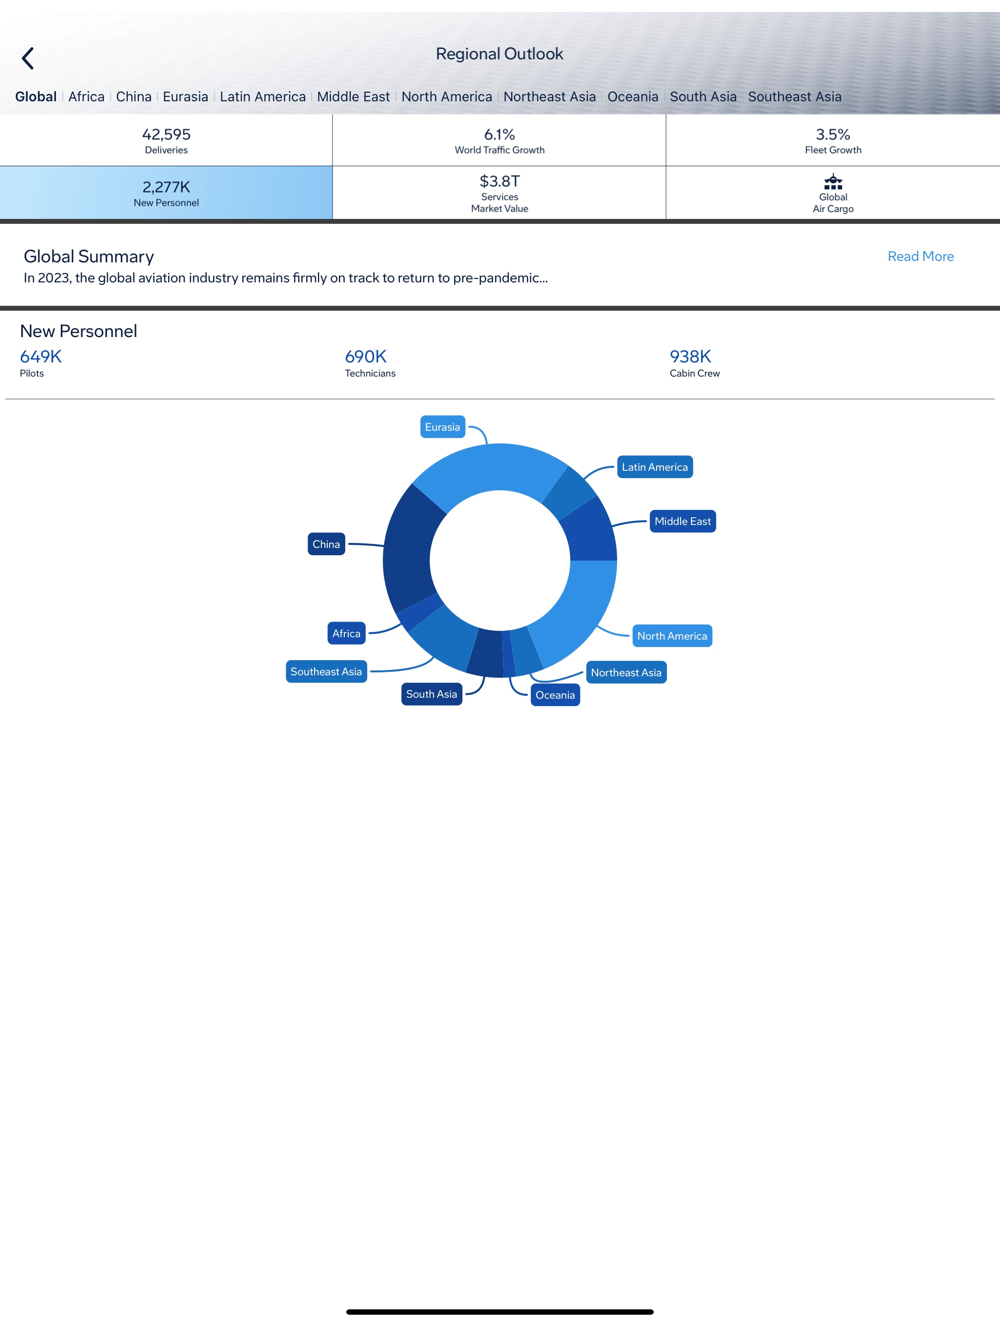Open the Global Air Cargo icon tile
The height and width of the screenshot is (1334, 1000).
click(833, 193)
